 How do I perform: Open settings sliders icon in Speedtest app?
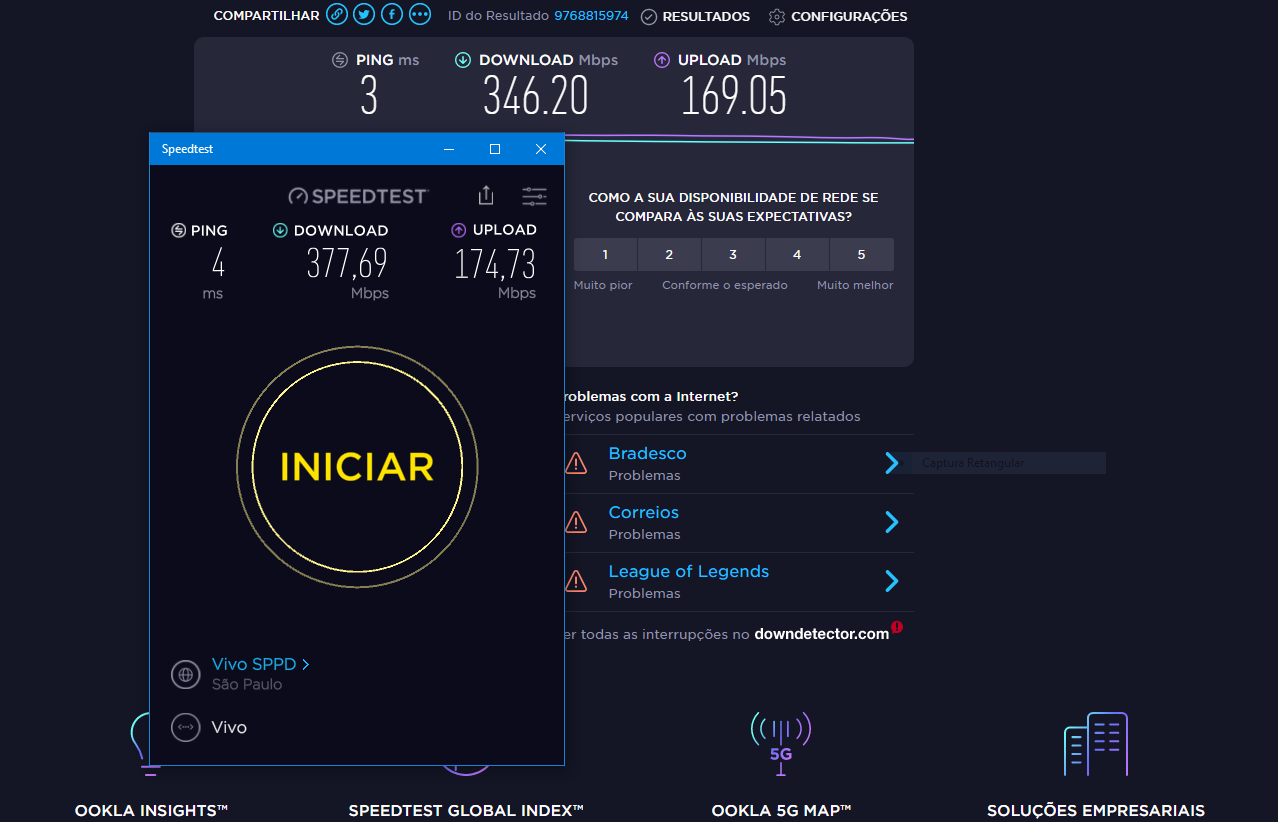pyautogui.click(x=534, y=196)
